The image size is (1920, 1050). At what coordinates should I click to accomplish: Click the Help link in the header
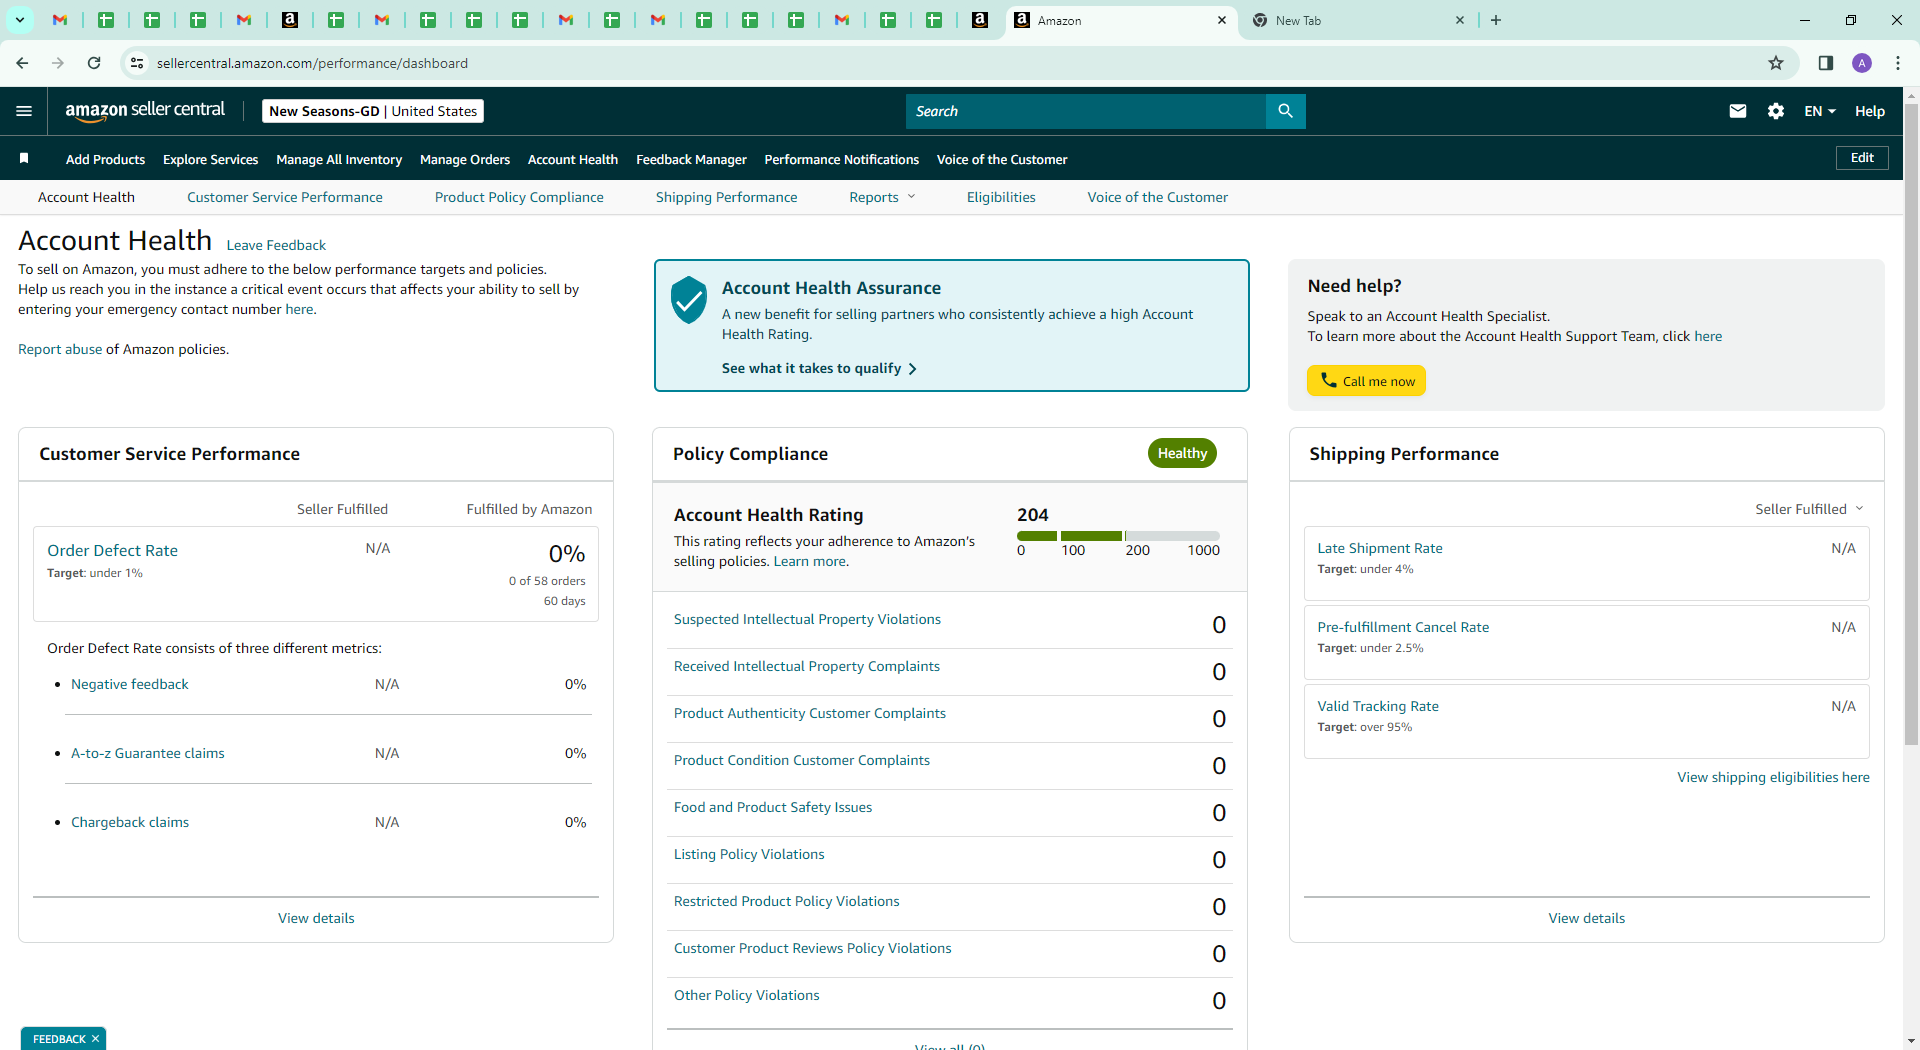pos(1869,111)
